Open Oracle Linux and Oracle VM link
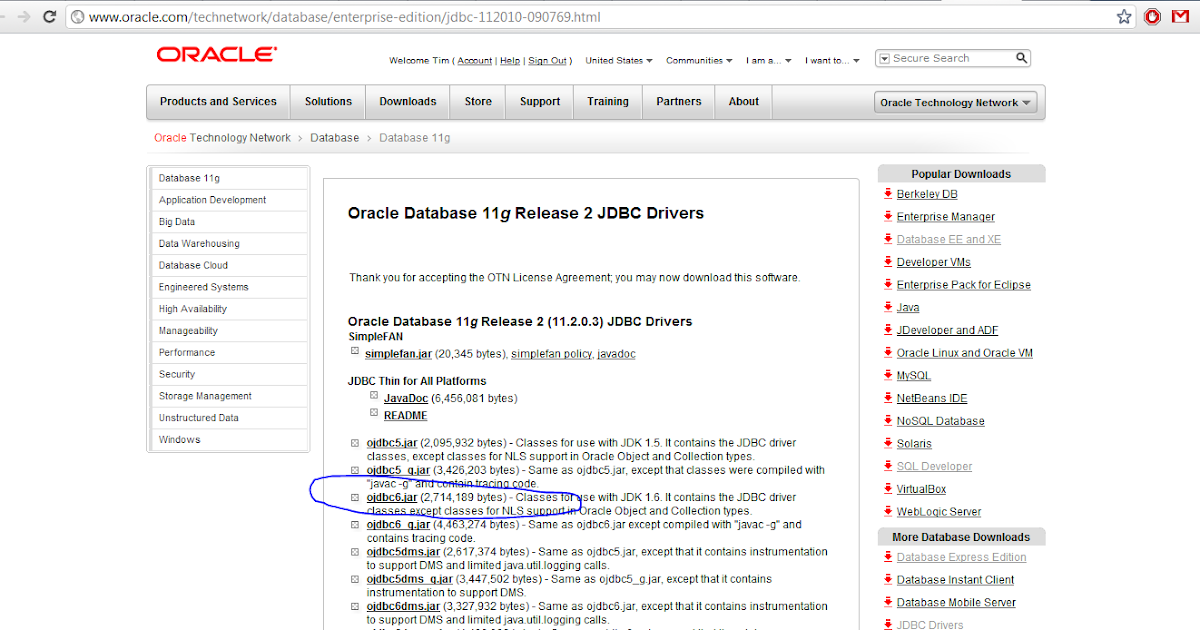Viewport: 1200px width, 630px height. [965, 353]
